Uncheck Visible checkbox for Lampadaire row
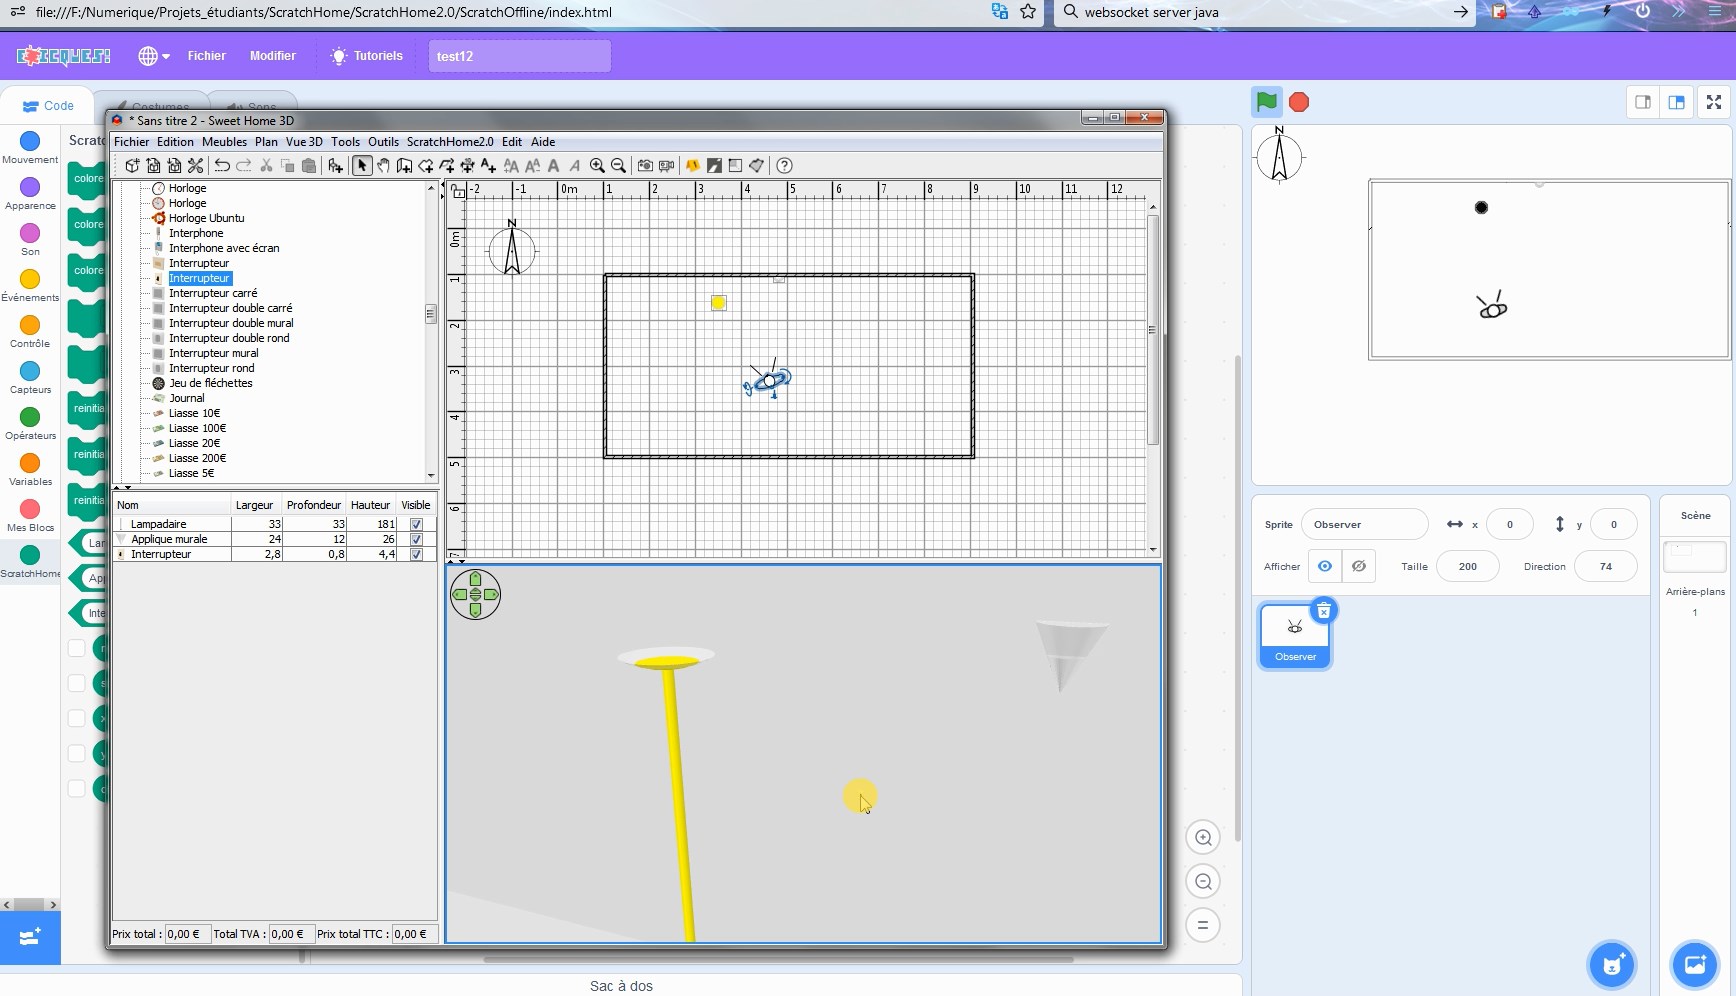This screenshot has height=996, width=1736. [x=416, y=524]
